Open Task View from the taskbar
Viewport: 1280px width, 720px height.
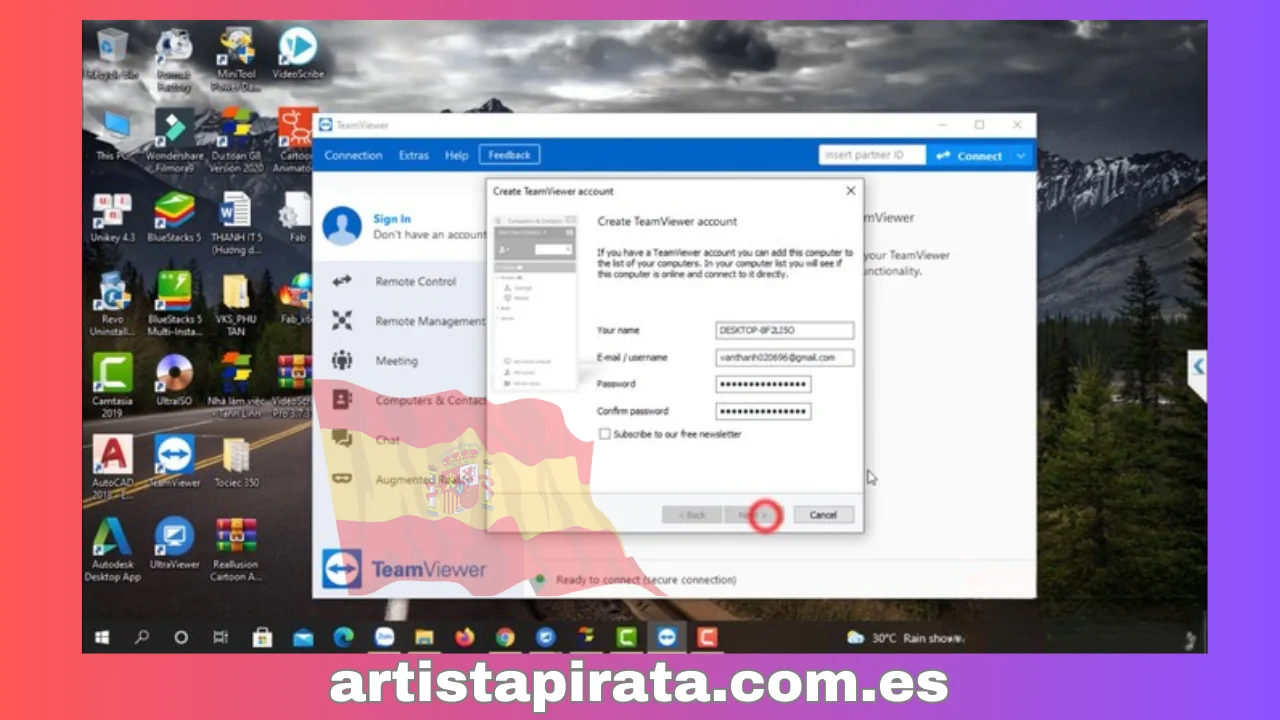tap(221, 637)
